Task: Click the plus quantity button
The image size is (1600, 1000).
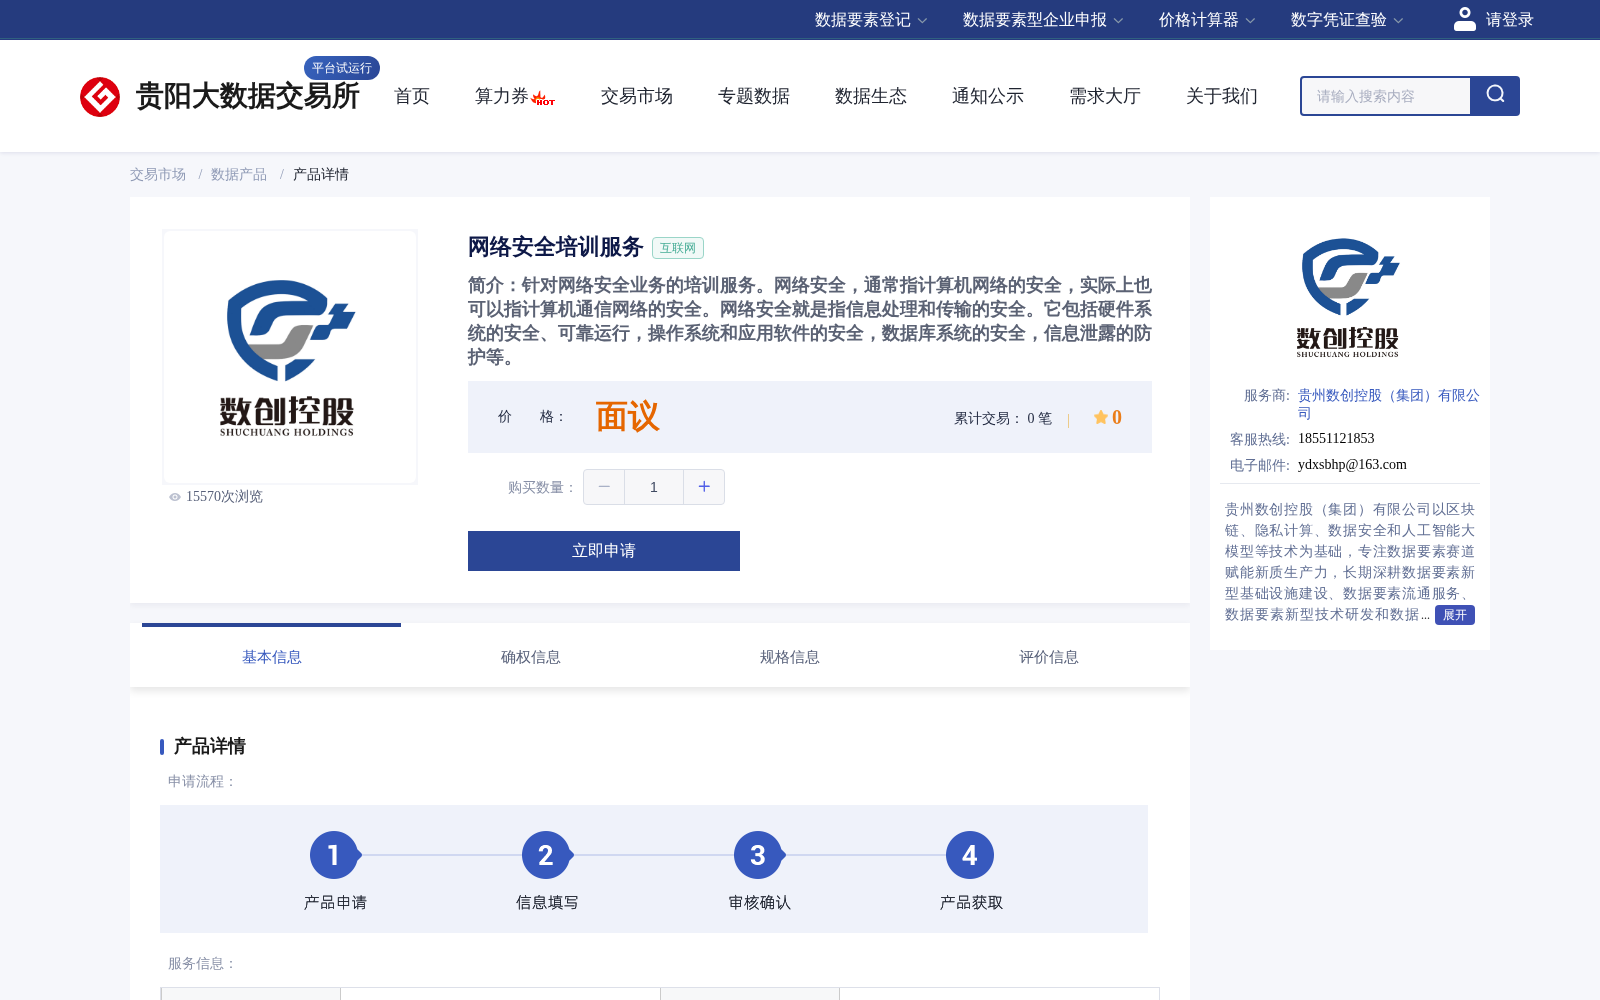Action: 704,487
